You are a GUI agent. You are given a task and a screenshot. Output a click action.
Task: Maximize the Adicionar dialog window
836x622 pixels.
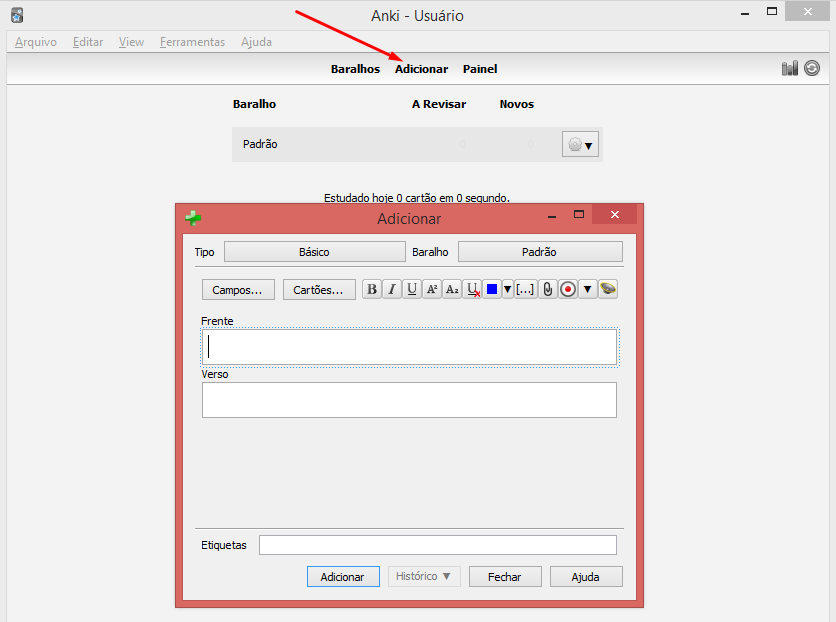578,214
